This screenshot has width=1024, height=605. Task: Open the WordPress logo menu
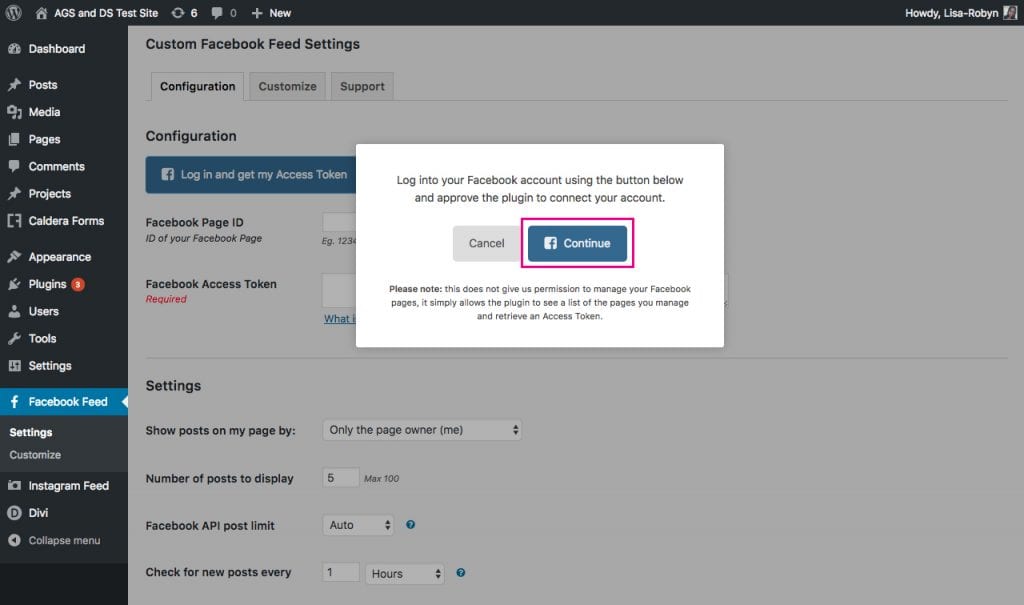tap(14, 12)
